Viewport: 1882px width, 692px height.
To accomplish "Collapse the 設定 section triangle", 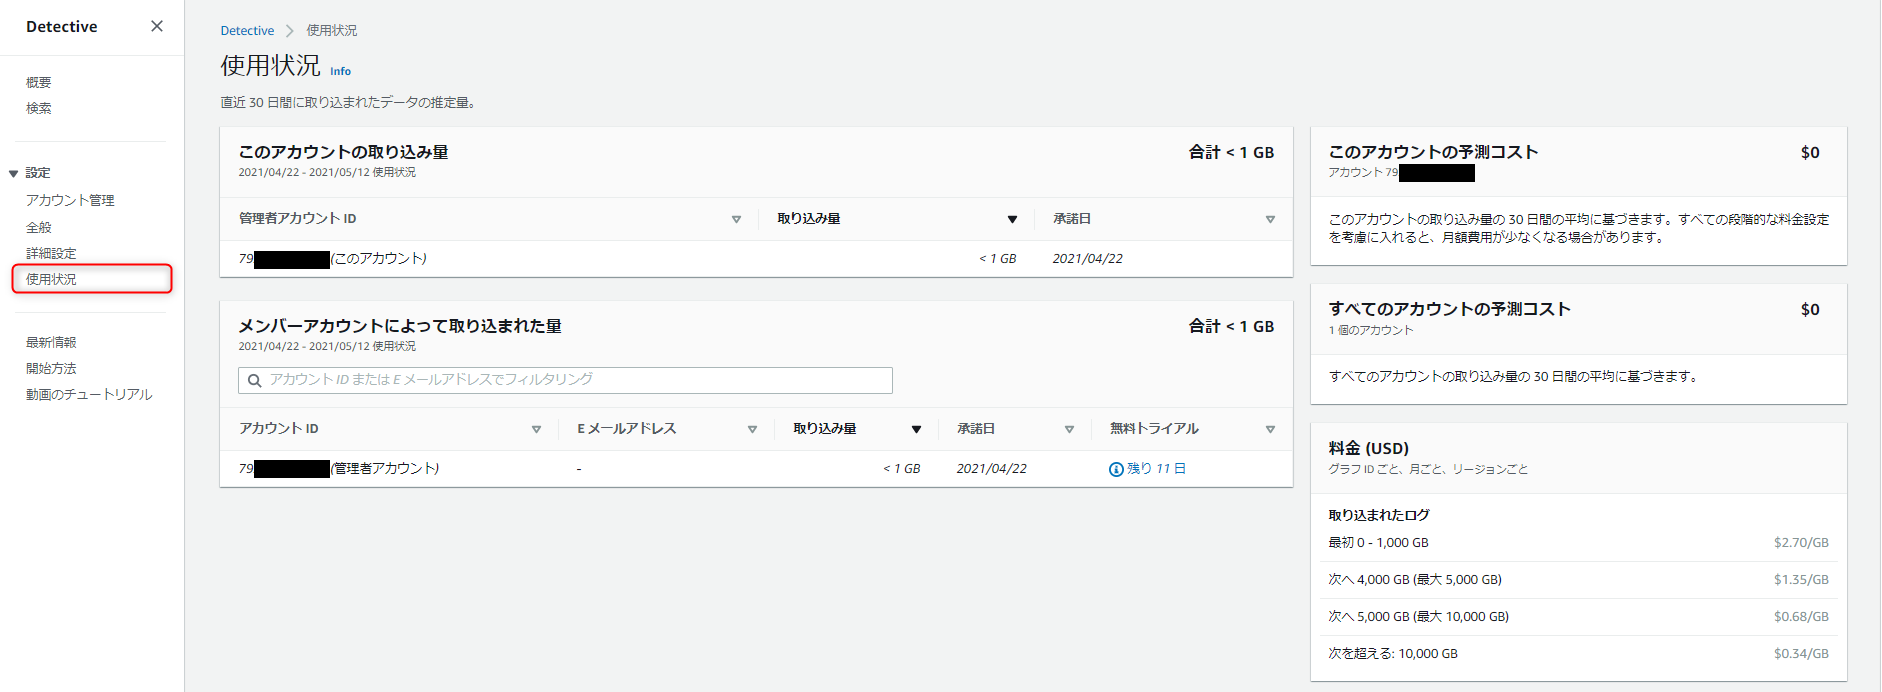I will 14,174.
